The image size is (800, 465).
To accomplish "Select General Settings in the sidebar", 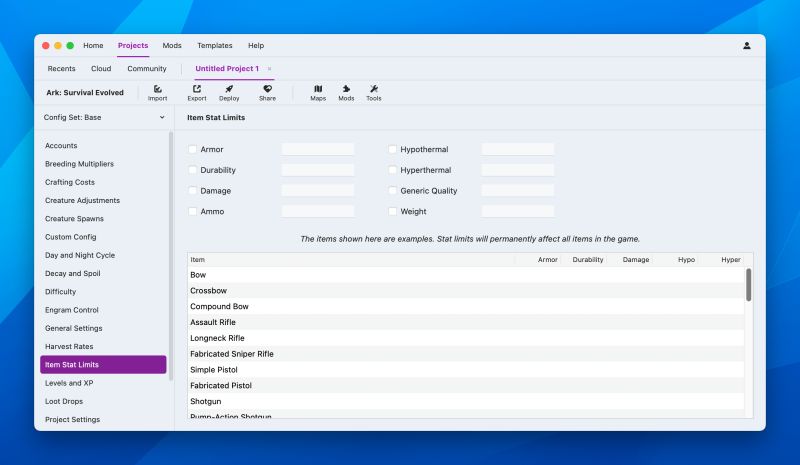I will pyautogui.click(x=103, y=328).
